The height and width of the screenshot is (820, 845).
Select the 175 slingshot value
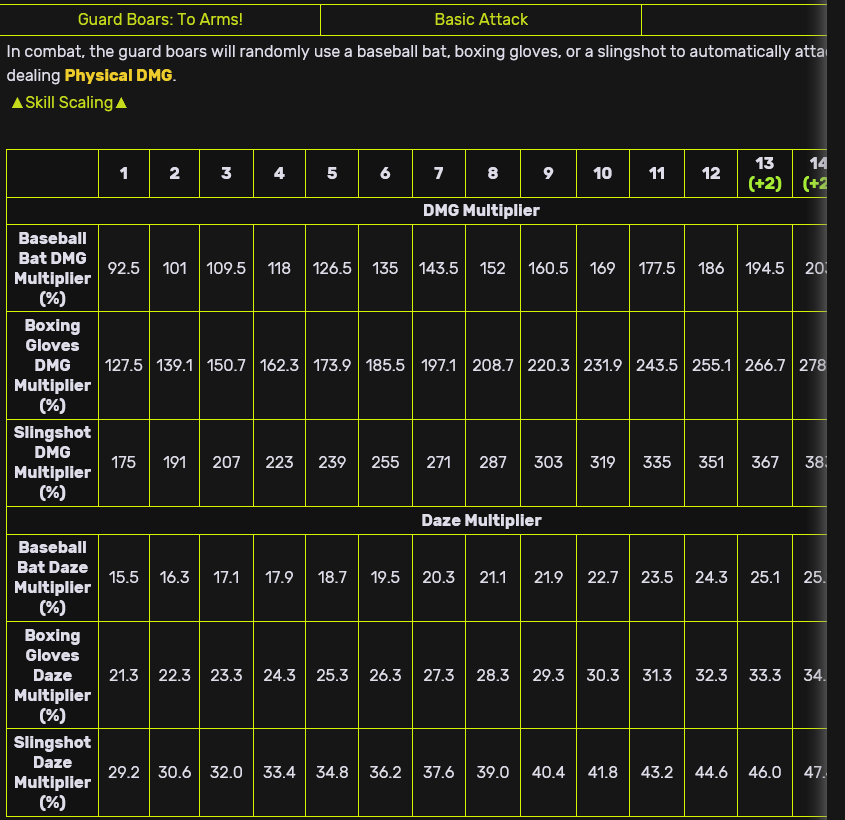point(124,462)
